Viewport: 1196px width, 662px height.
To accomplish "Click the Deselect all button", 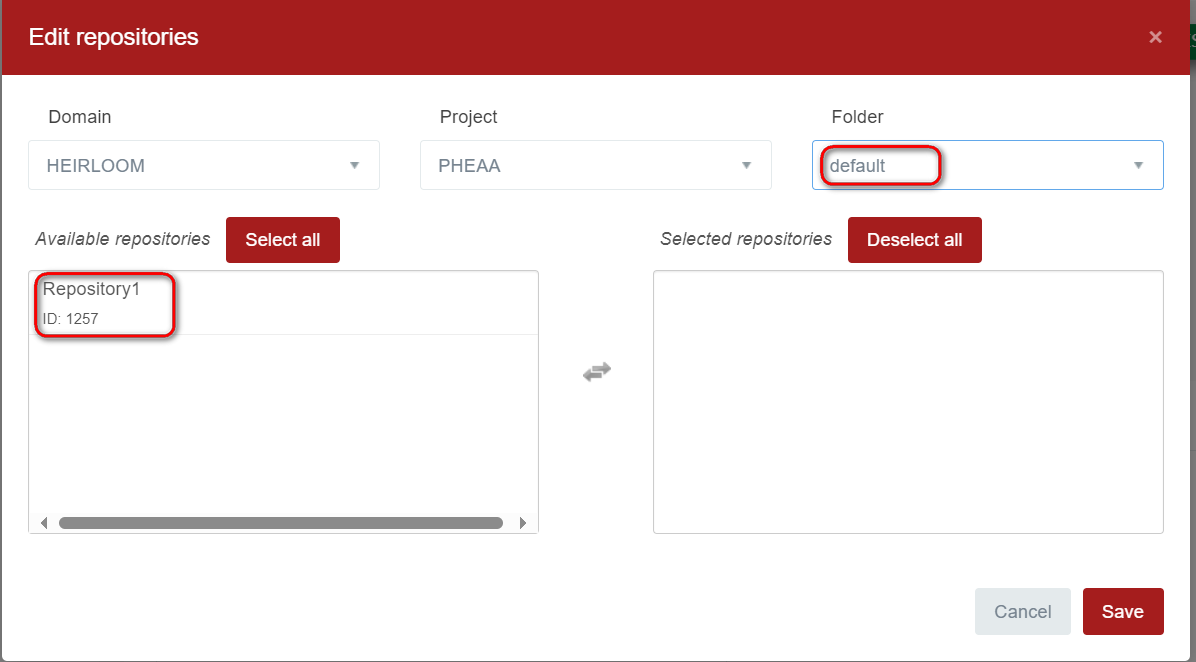I will pyautogui.click(x=914, y=240).
